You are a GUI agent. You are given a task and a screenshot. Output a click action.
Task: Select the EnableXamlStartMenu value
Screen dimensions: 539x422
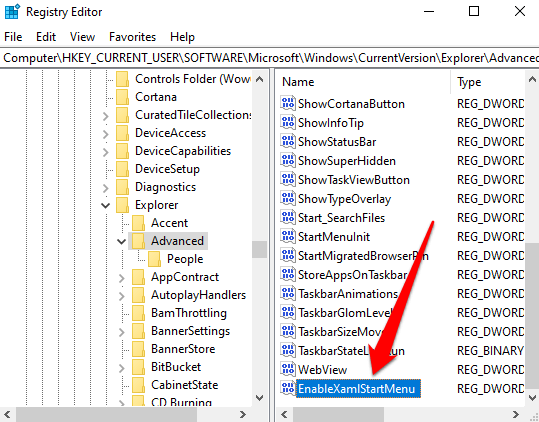tap(358, 389)
